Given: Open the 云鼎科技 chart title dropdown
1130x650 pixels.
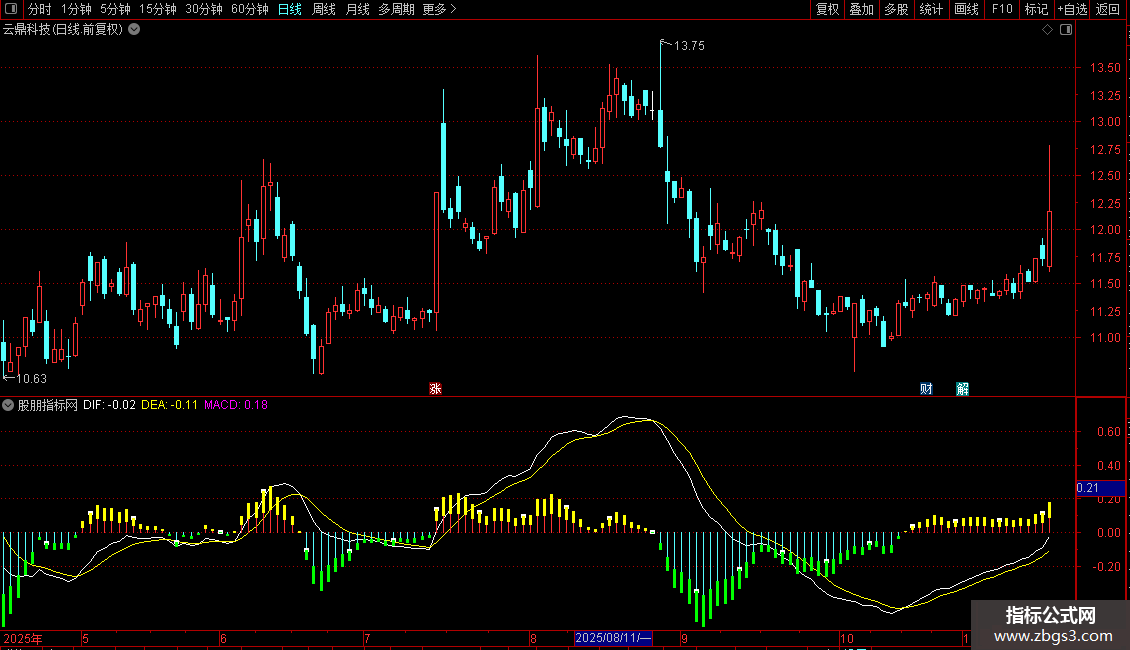Looking at the screenshot, I should (x=134, y=30).
